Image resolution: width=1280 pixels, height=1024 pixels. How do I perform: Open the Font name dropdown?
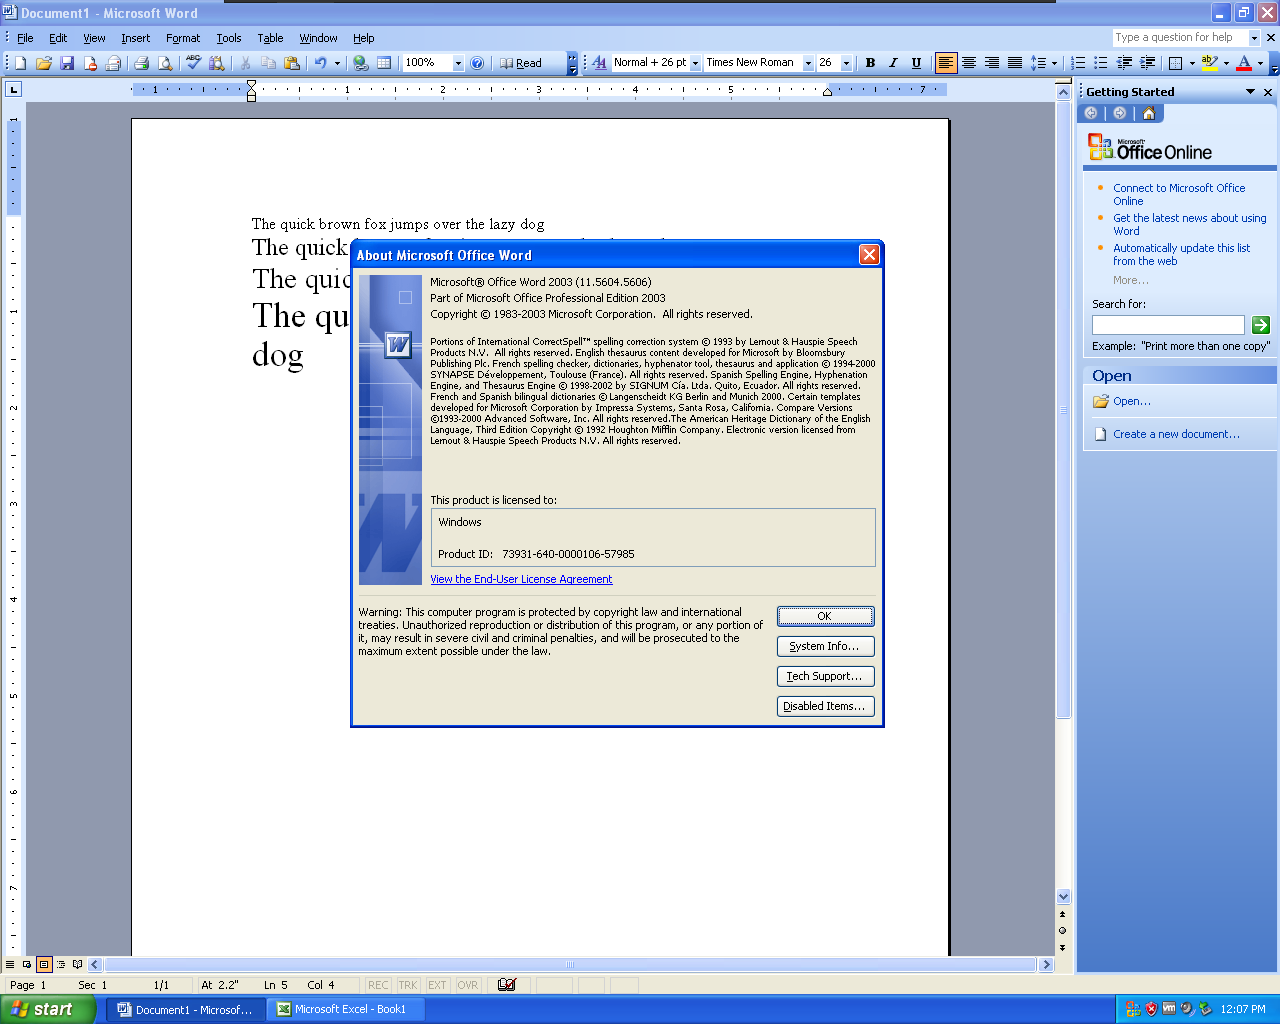[808, 62]
